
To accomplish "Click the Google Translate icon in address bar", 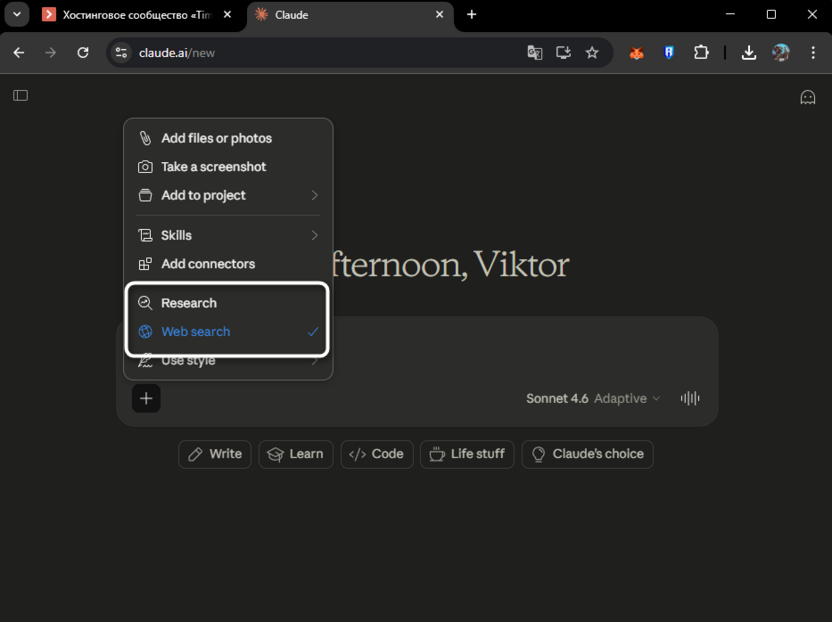I will pyautogui.click(x=535, y=53).
